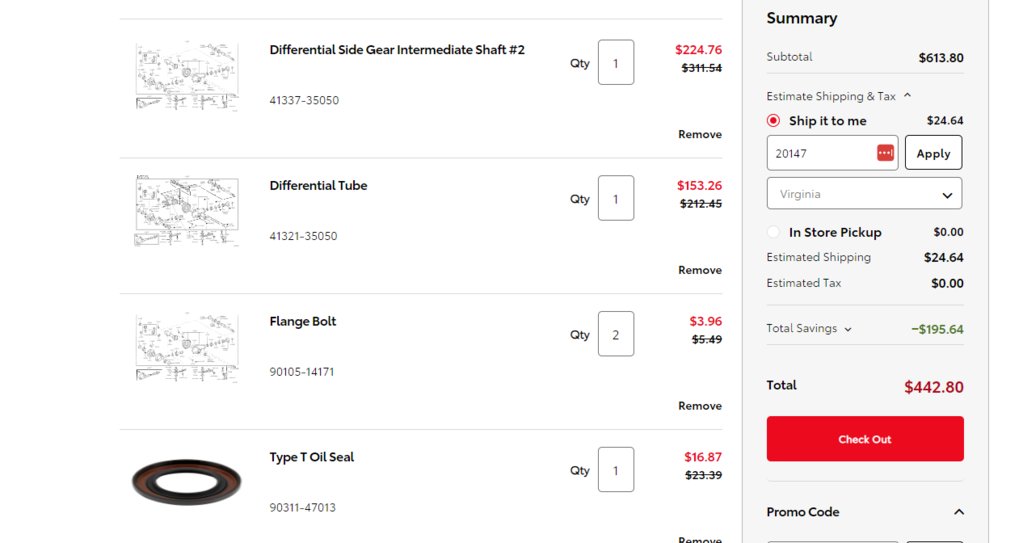The width and height of the screenshot is (1023, 543).
Task: Click the red password manager icon in ZIP field
Action: click(885, 153)
